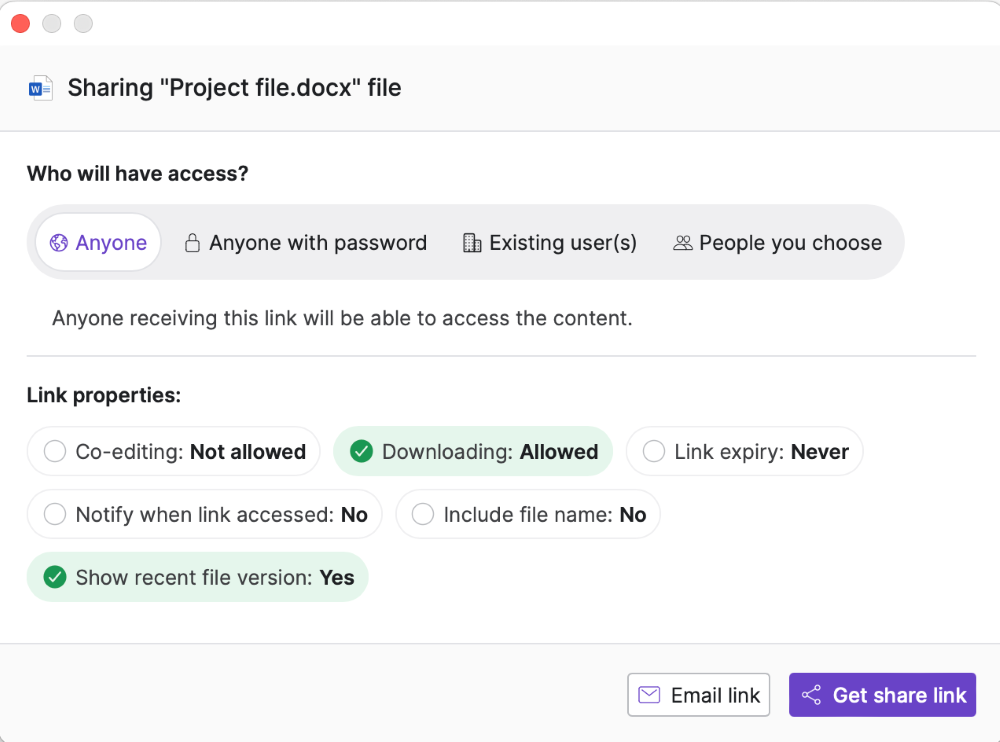
Task: Close the sharing window with red button
Action: pos(20,24)
